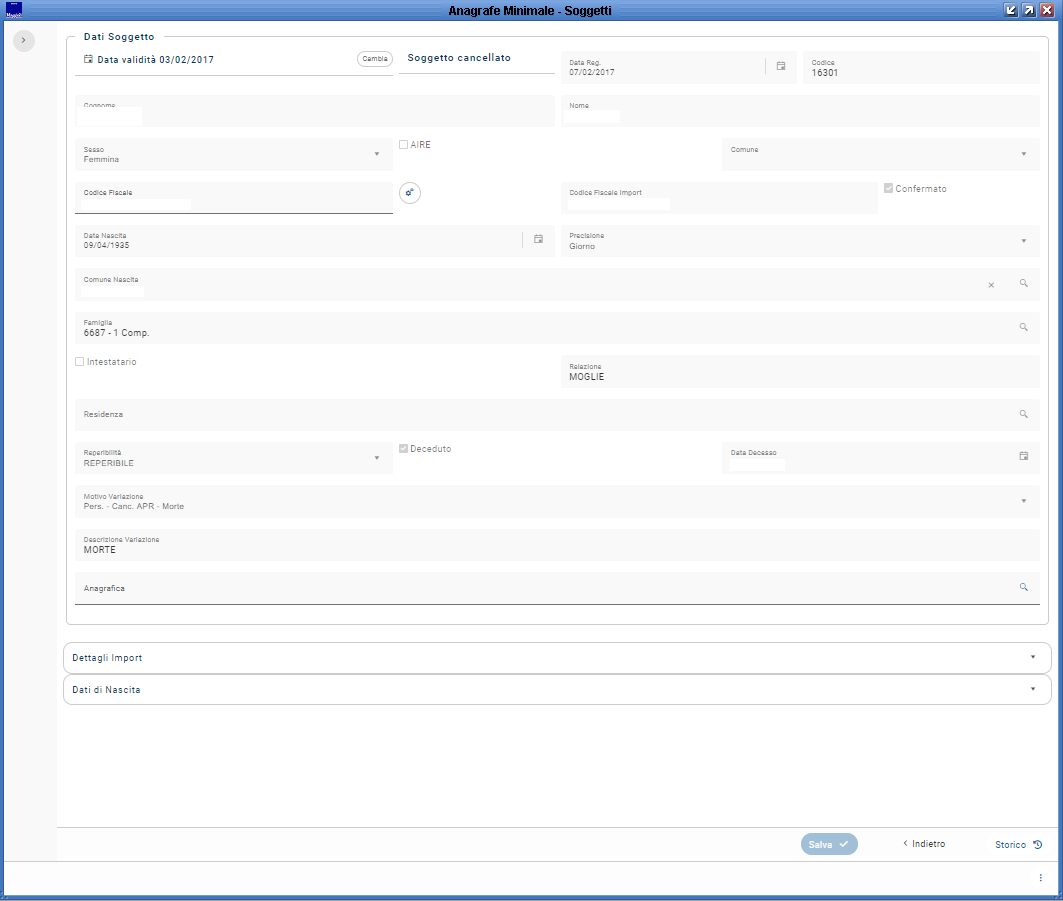Open the Sesso dropdown

point(377,154)
